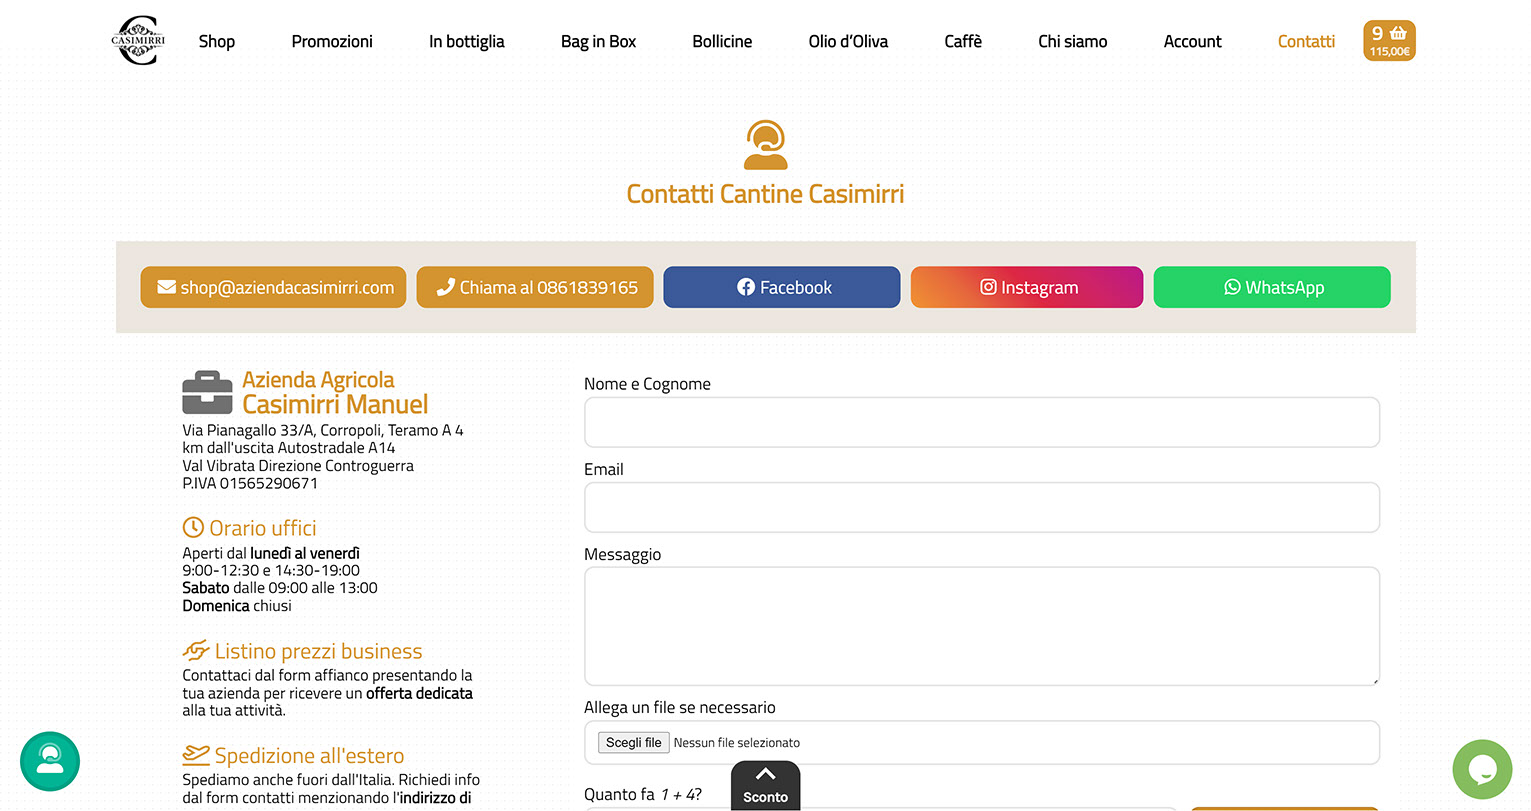Screen dimensions: 1531x811
Task: Click the airplane icon beside Spedizione all'estero
Action: click(196, 755)
